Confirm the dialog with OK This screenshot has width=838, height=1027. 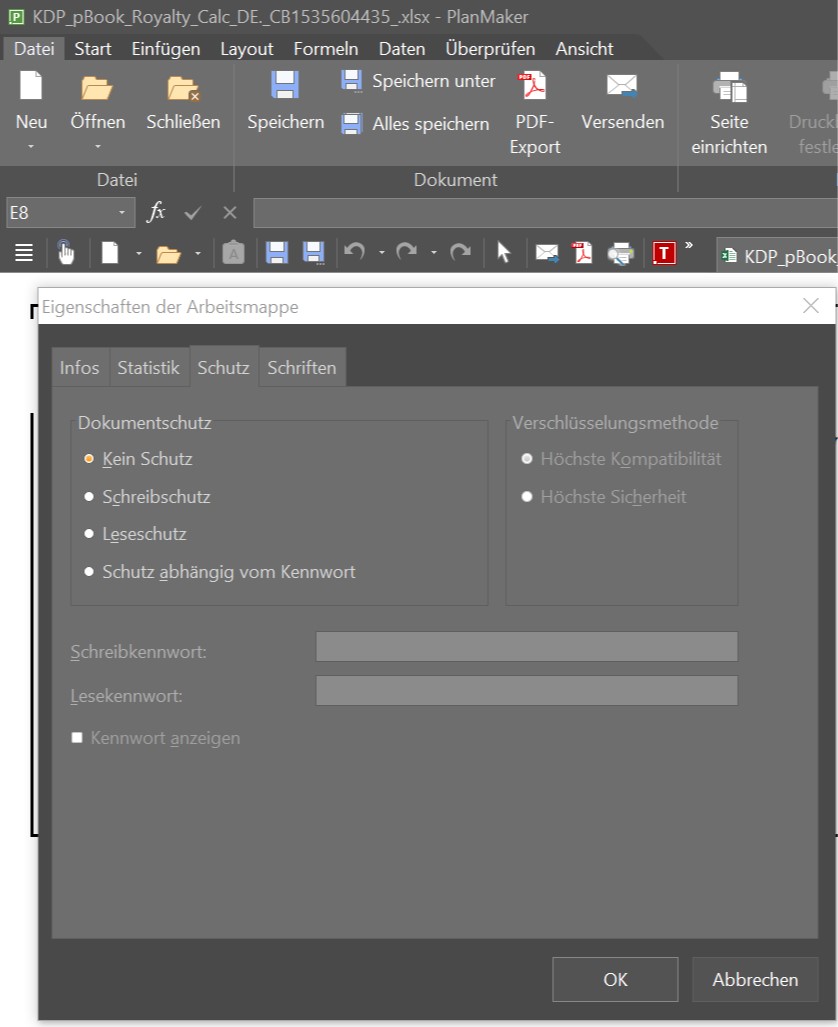[615, 979]
